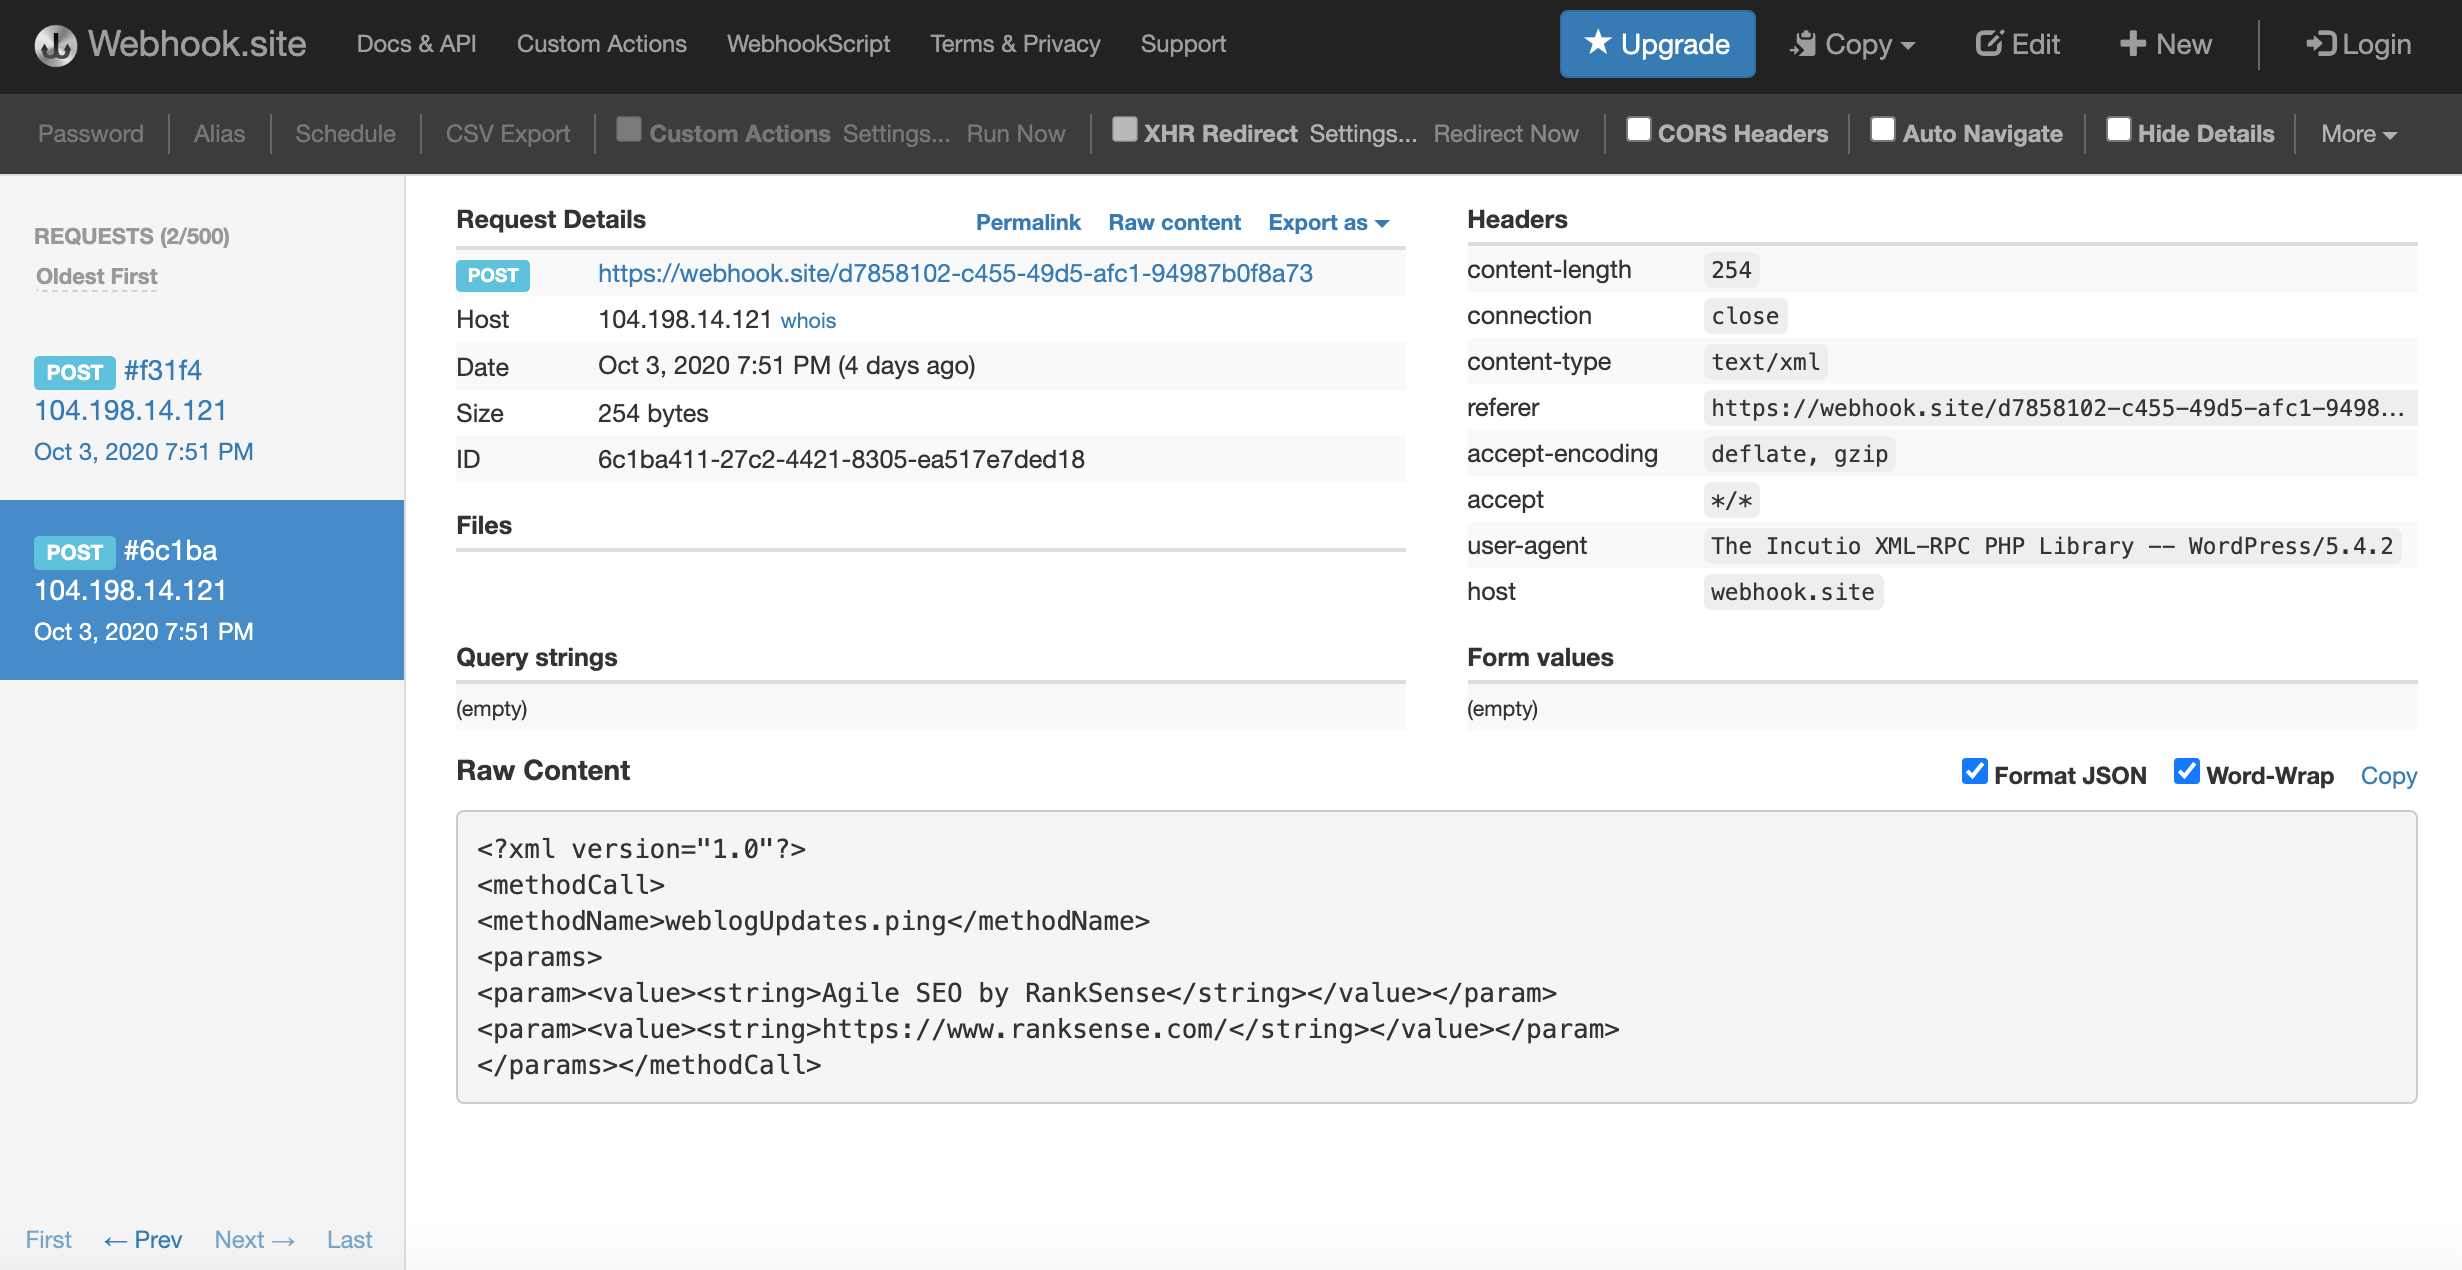Copy the raw content via Copy link
The image size is (2462, 1270).
(x=2388, y=775)
